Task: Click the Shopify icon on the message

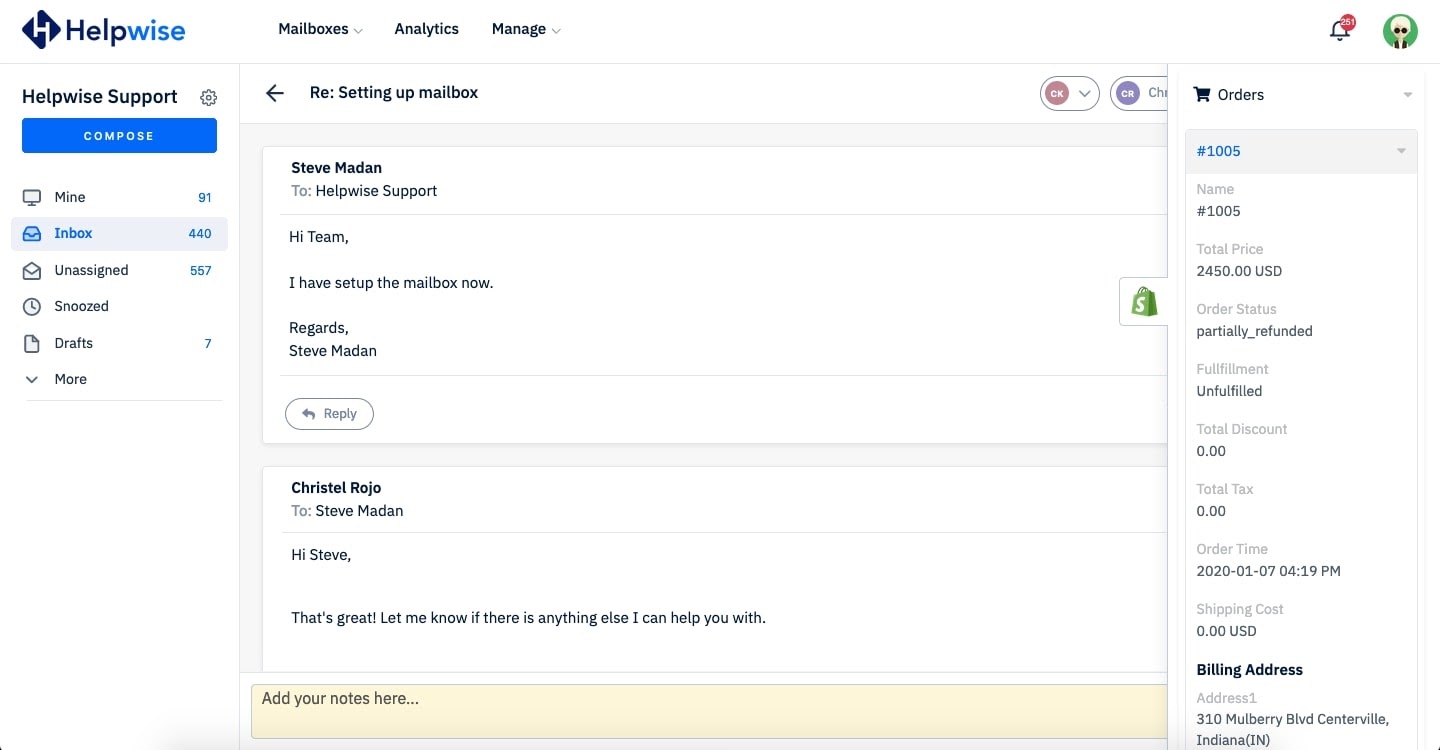Action: click(1143, 301)
